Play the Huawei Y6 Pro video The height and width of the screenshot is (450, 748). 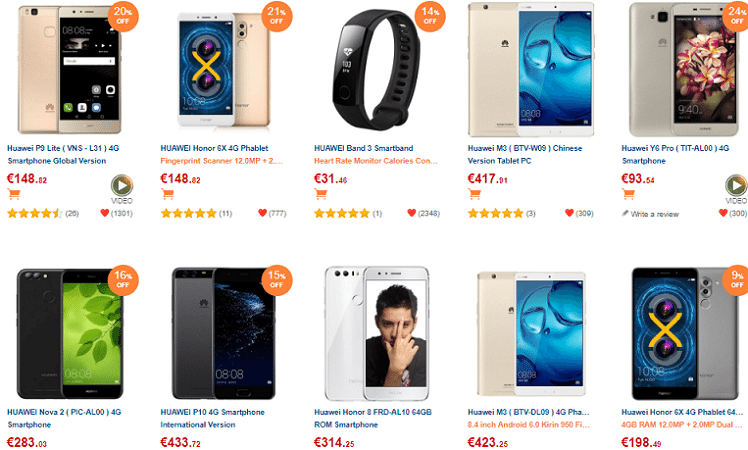point(736,186)
